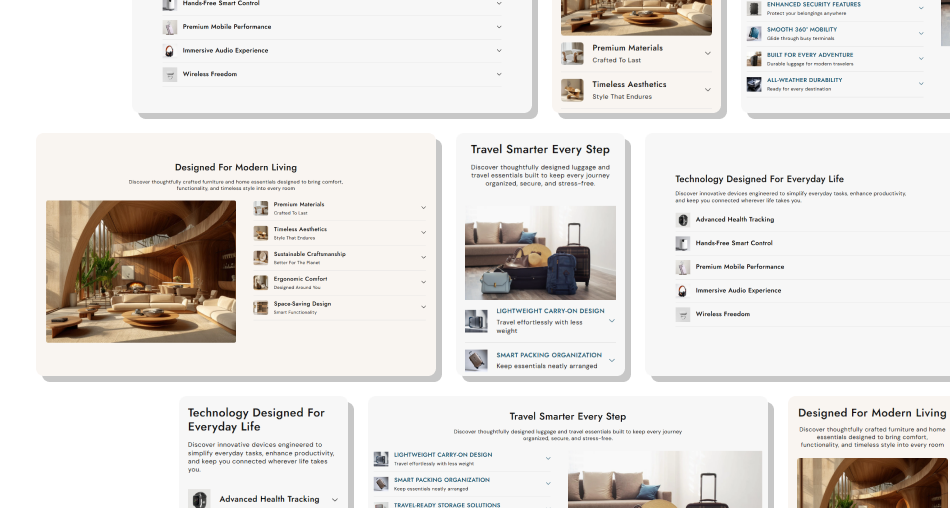This screenshot has width=950, height=508.
Task: Click the Wireless Freedom icon in right card
Action: pyautogui.click(x=683, y=314)
